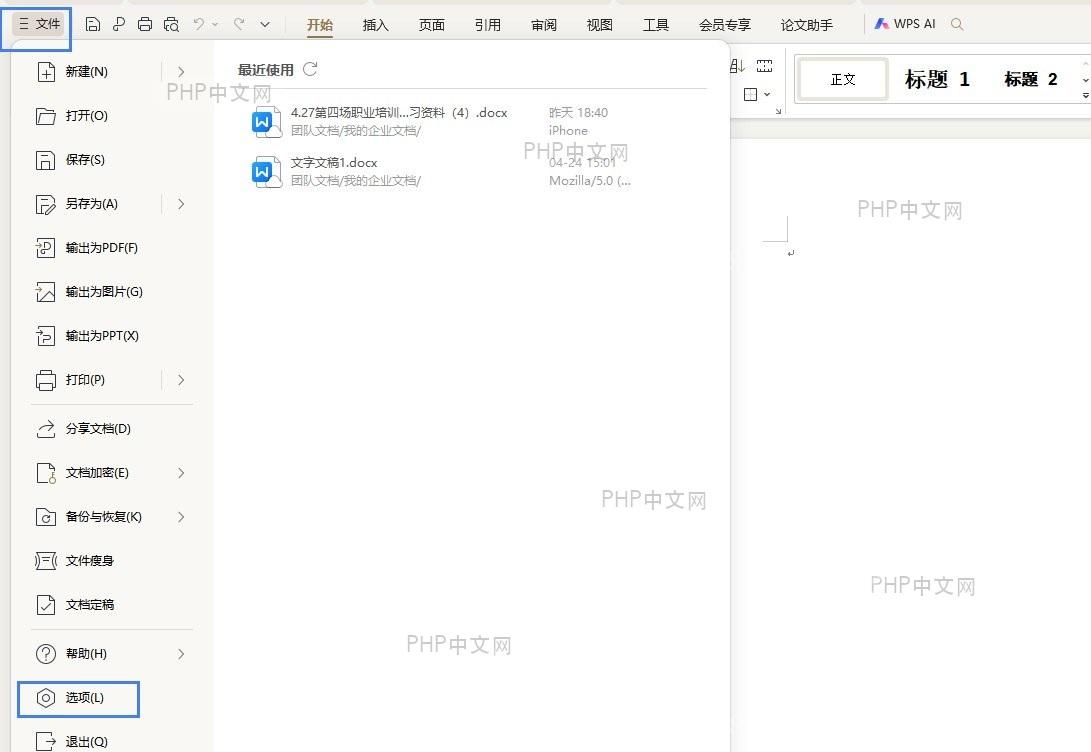Switch to the 页面 ribbon tab

click(431, 25)
